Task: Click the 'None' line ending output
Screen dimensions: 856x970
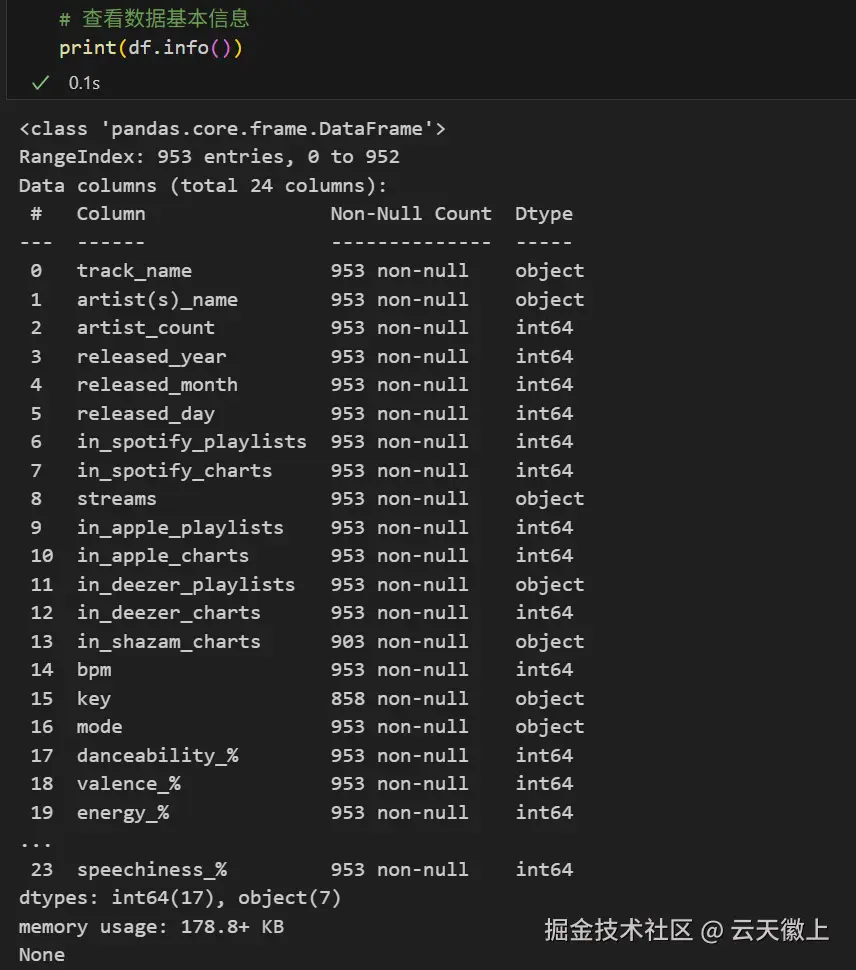Action: 42,955
